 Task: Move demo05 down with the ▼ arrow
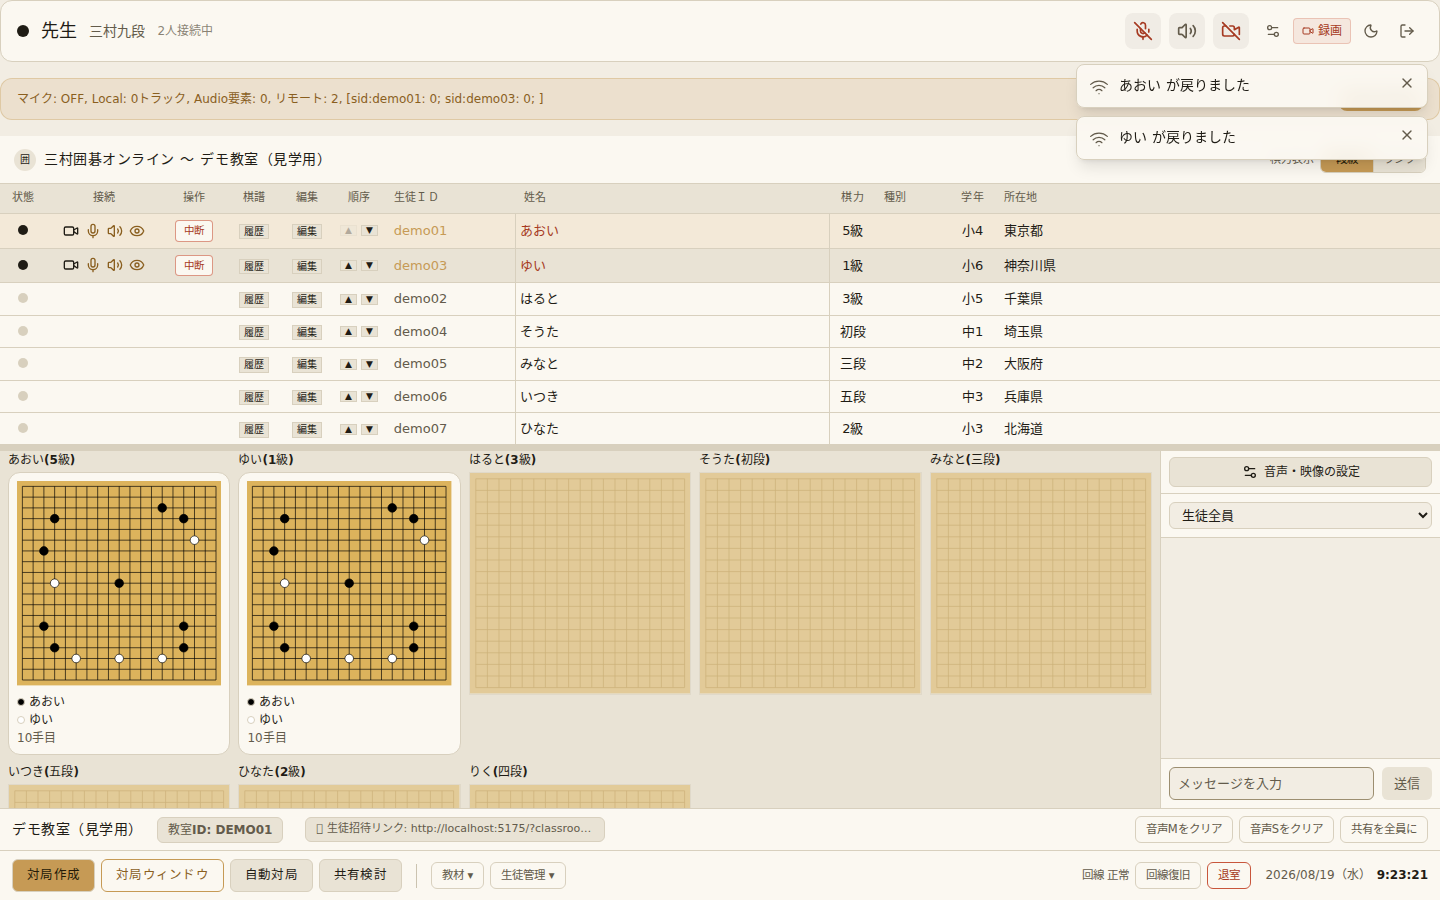(x=369, y=364)
